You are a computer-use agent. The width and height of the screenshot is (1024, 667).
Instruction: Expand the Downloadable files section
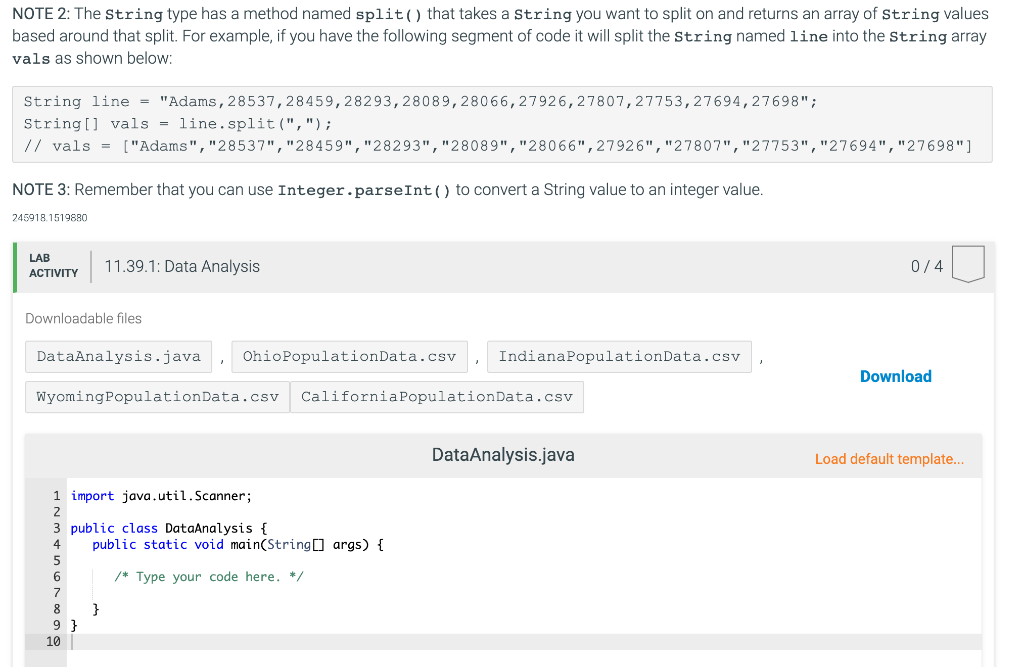[x=82, y=318]
